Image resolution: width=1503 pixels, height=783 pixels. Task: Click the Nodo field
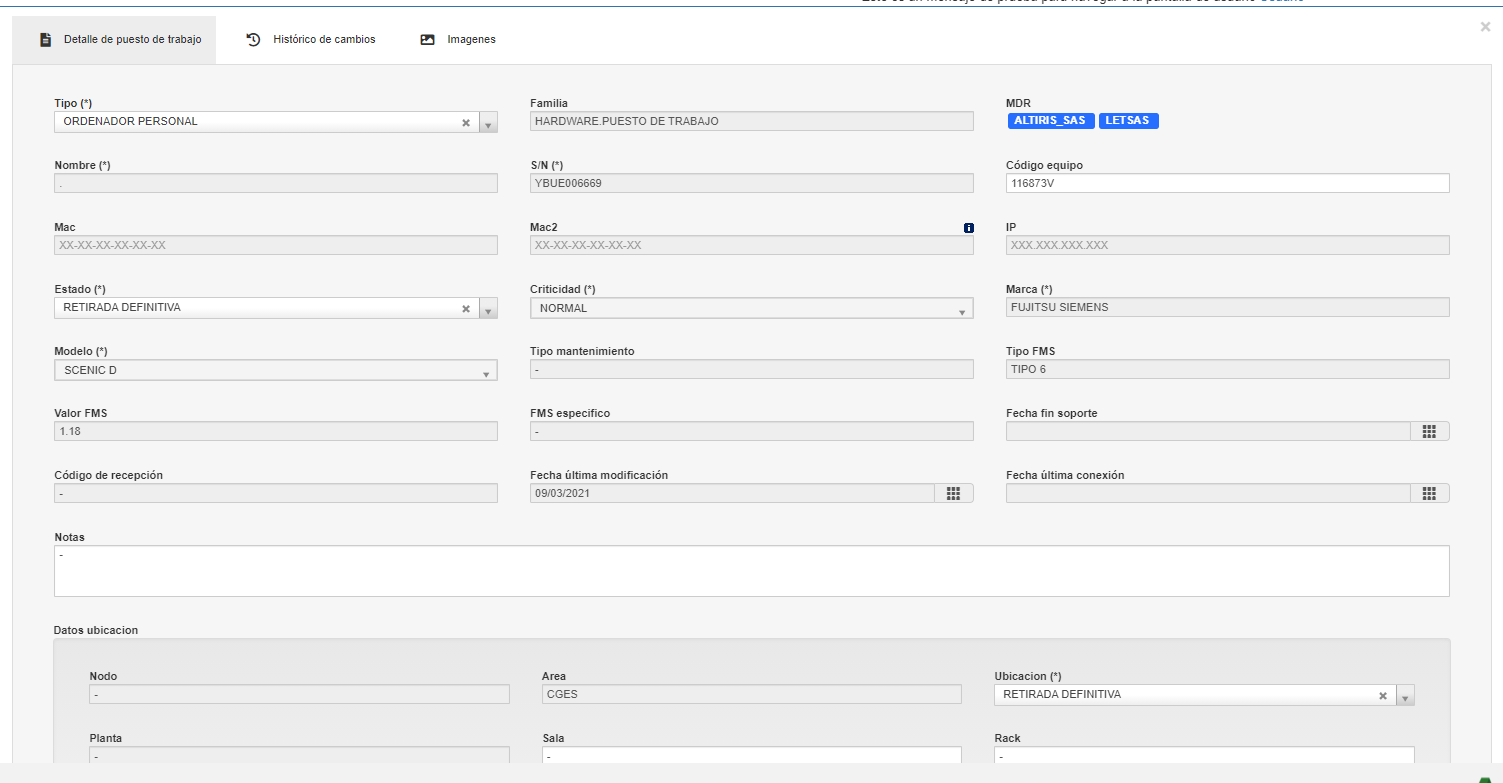[x=299, y=694]
